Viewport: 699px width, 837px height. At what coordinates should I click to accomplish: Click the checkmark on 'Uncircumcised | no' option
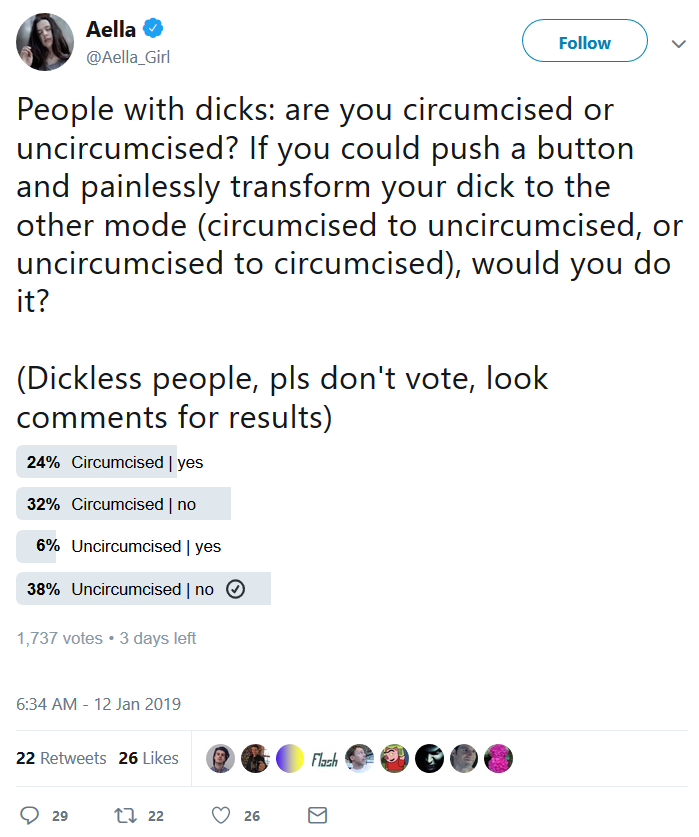[x=234, y=589]
